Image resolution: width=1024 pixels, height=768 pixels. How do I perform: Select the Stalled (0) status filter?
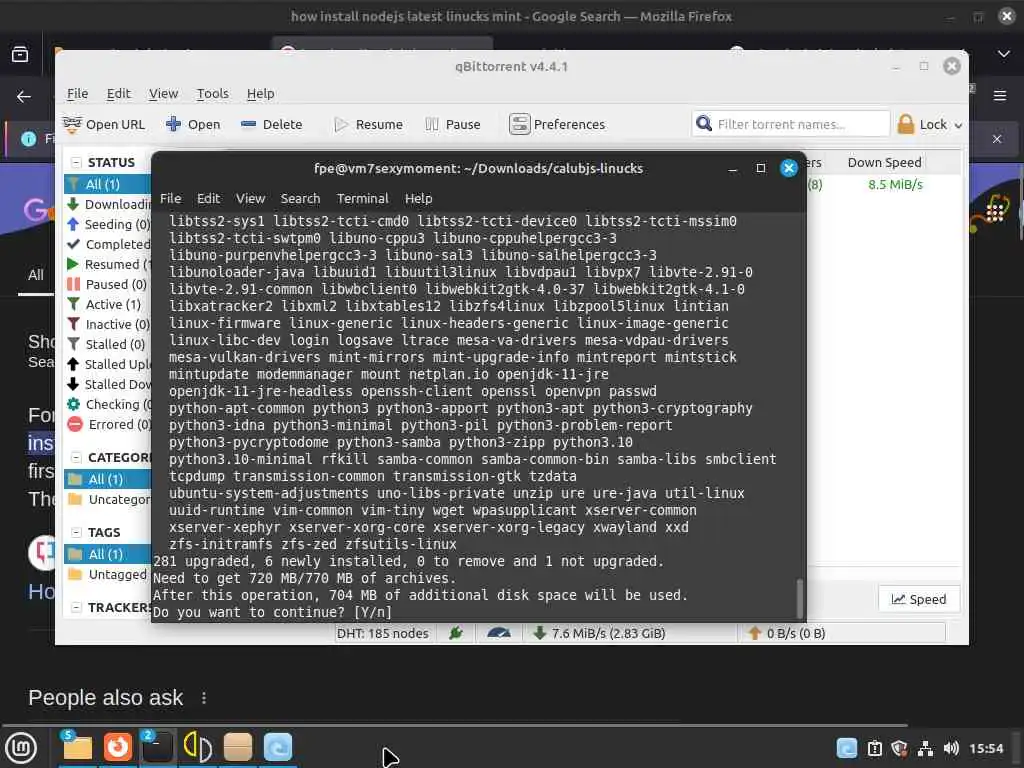[108, 344]
